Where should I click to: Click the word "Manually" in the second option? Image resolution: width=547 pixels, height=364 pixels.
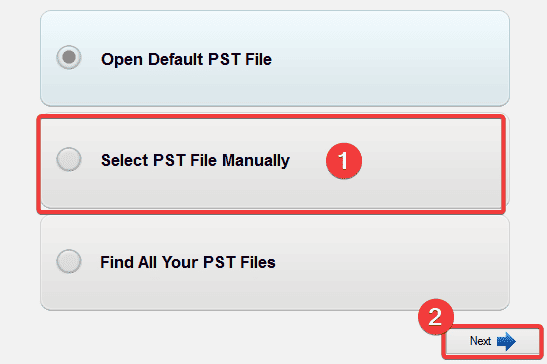[x=256, y=161]
